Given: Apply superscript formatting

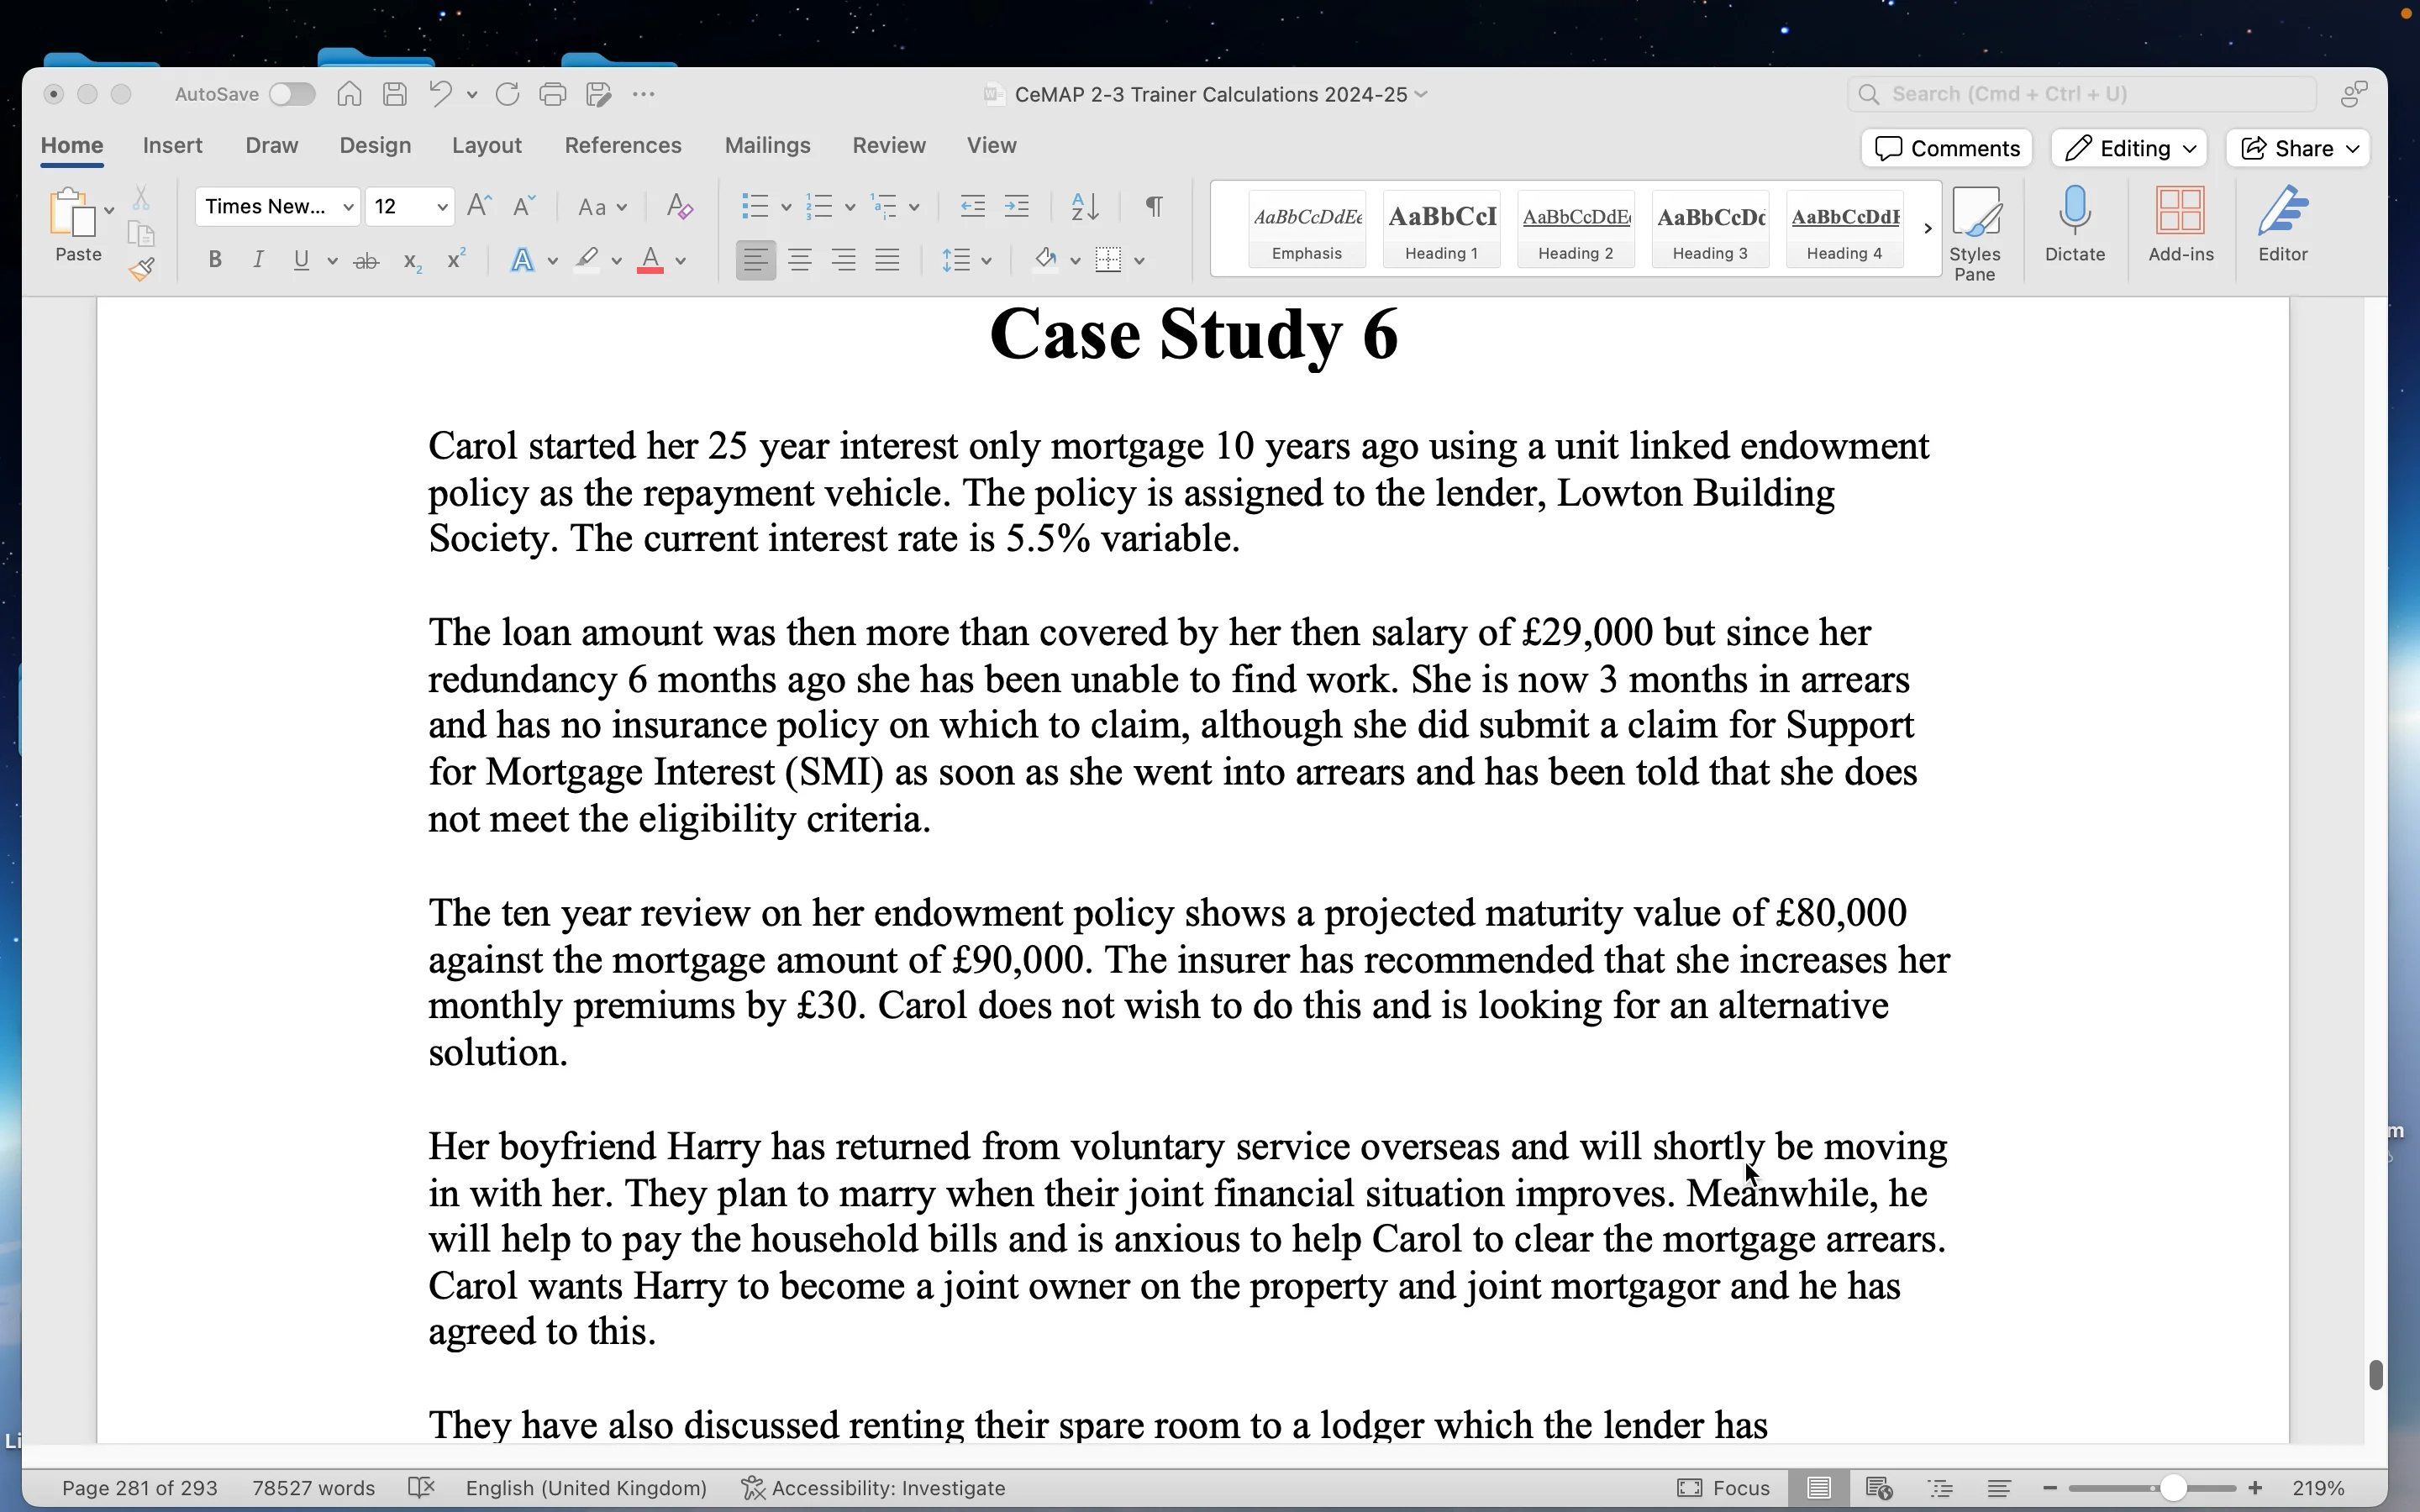Looking at the screenshot, I should tap(456, 260).
